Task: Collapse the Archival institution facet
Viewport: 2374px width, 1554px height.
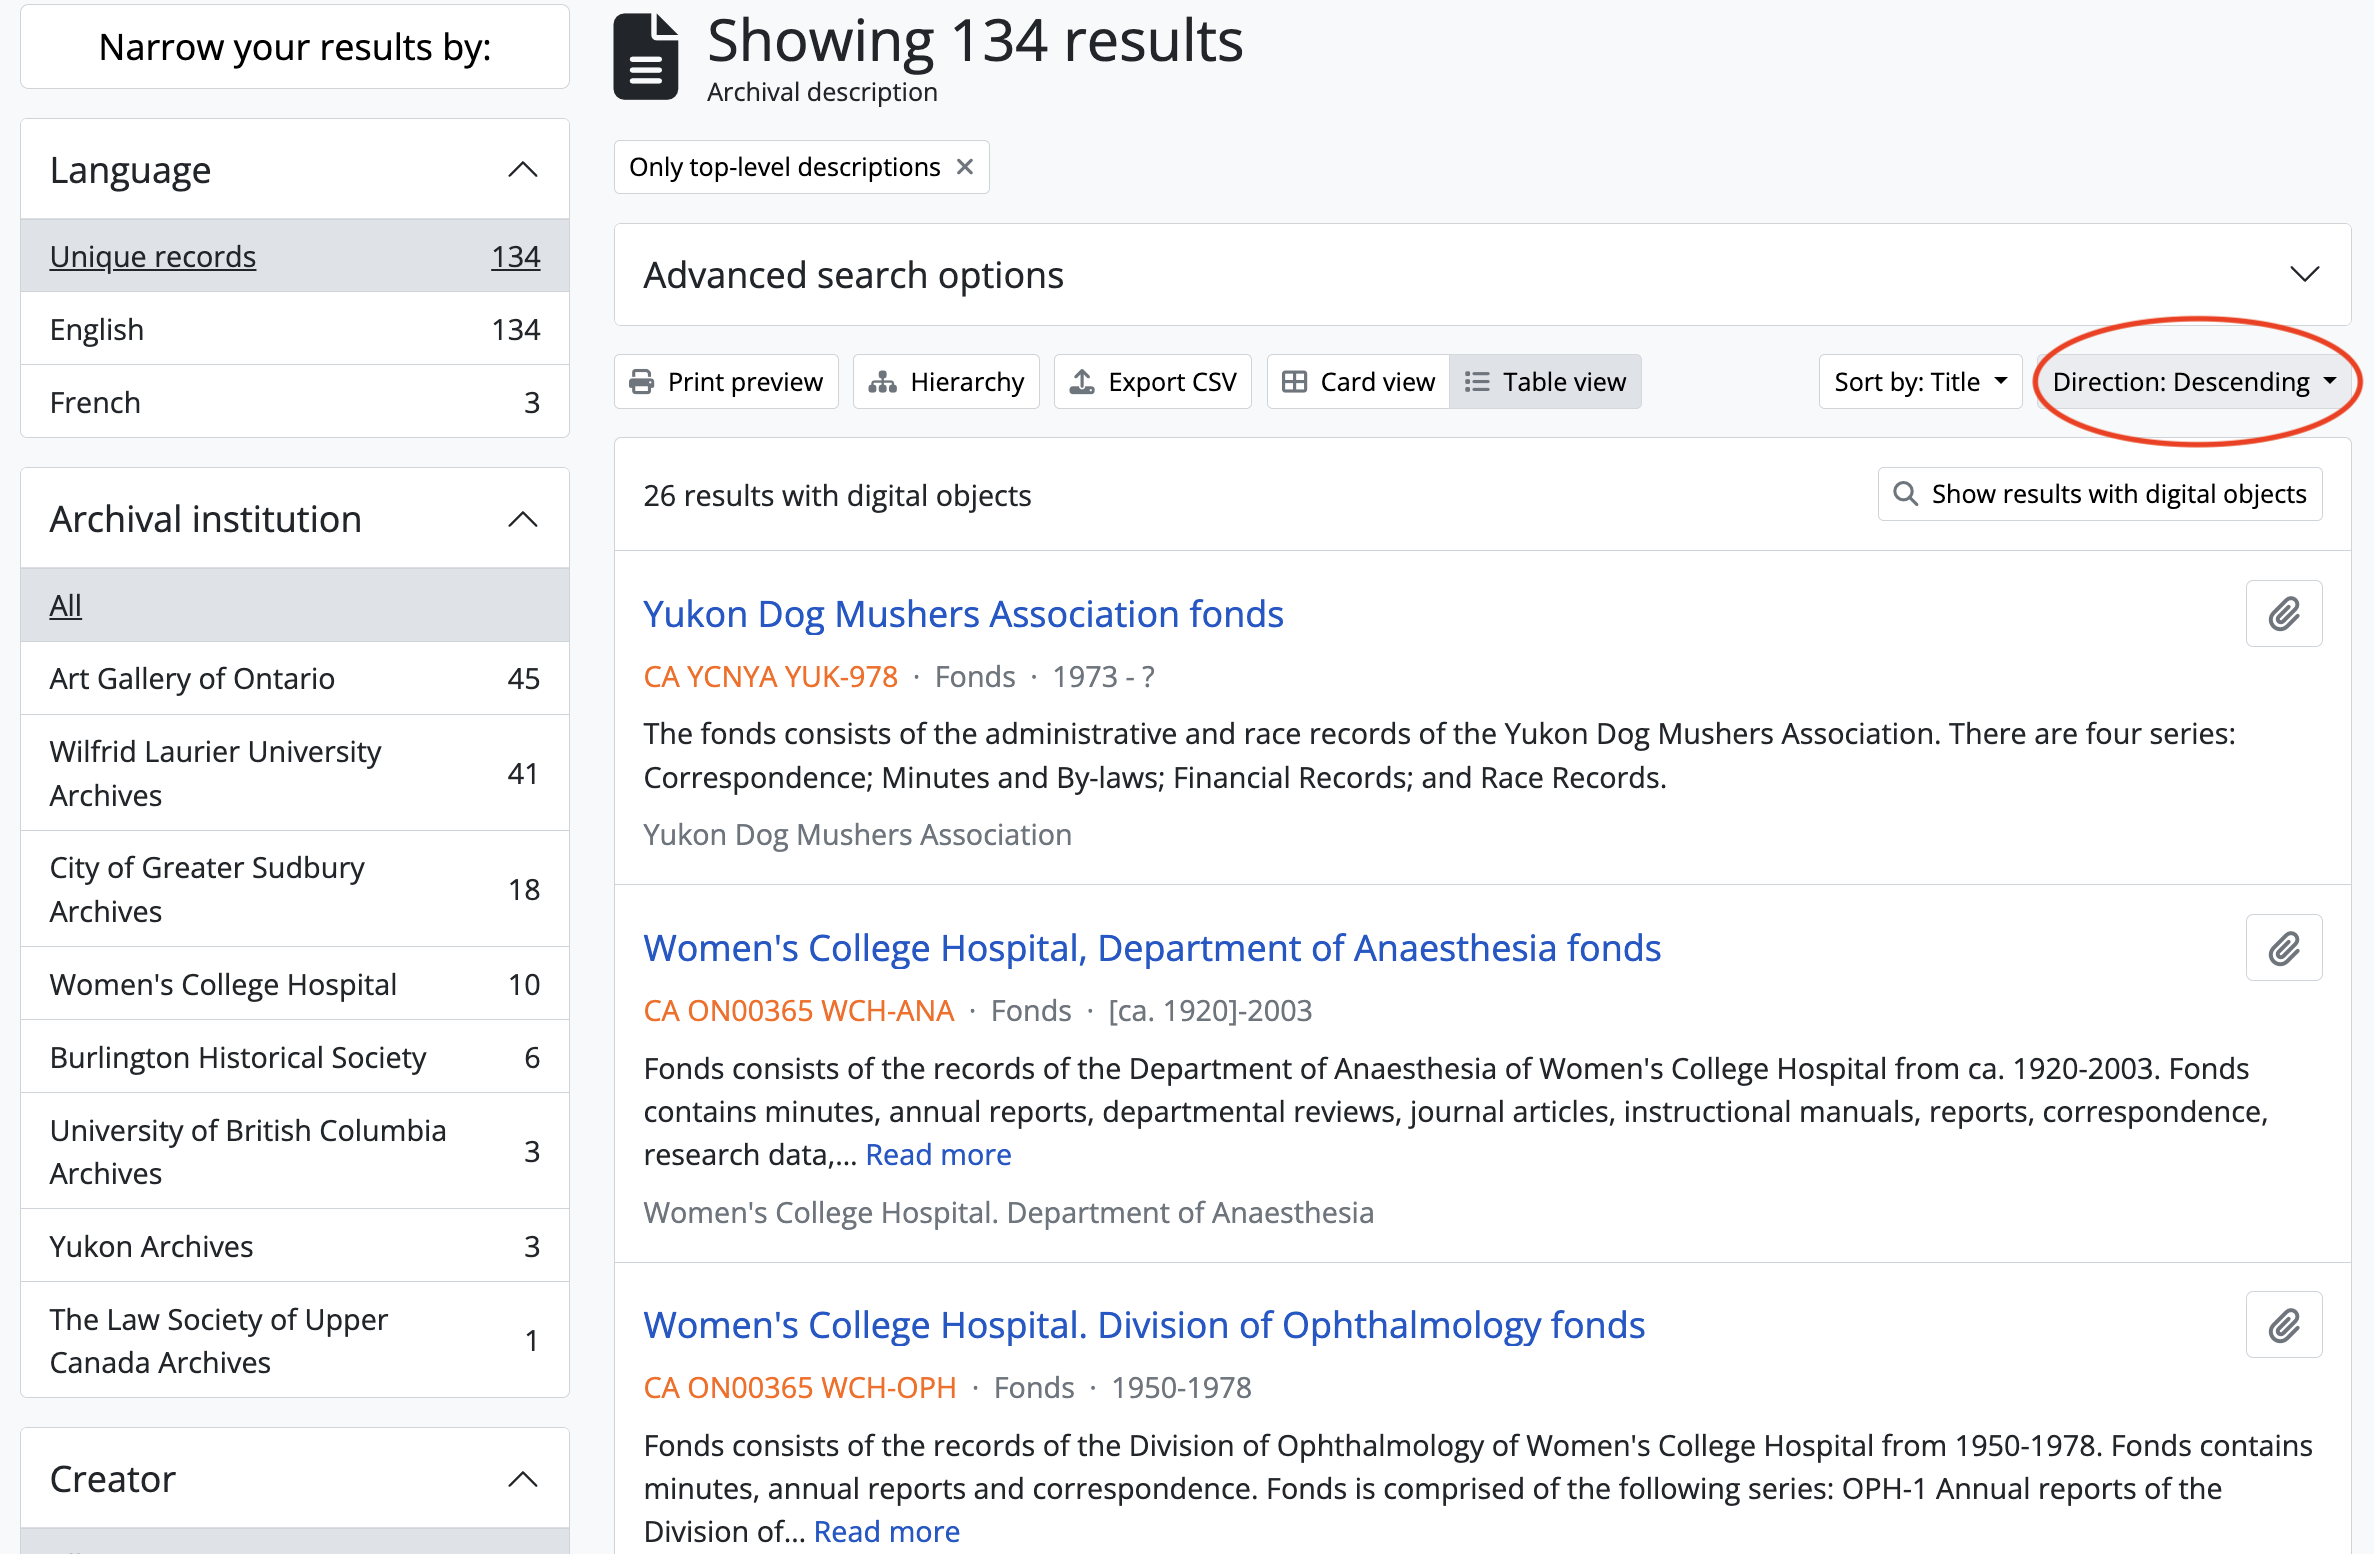Action: pos(522,519)
